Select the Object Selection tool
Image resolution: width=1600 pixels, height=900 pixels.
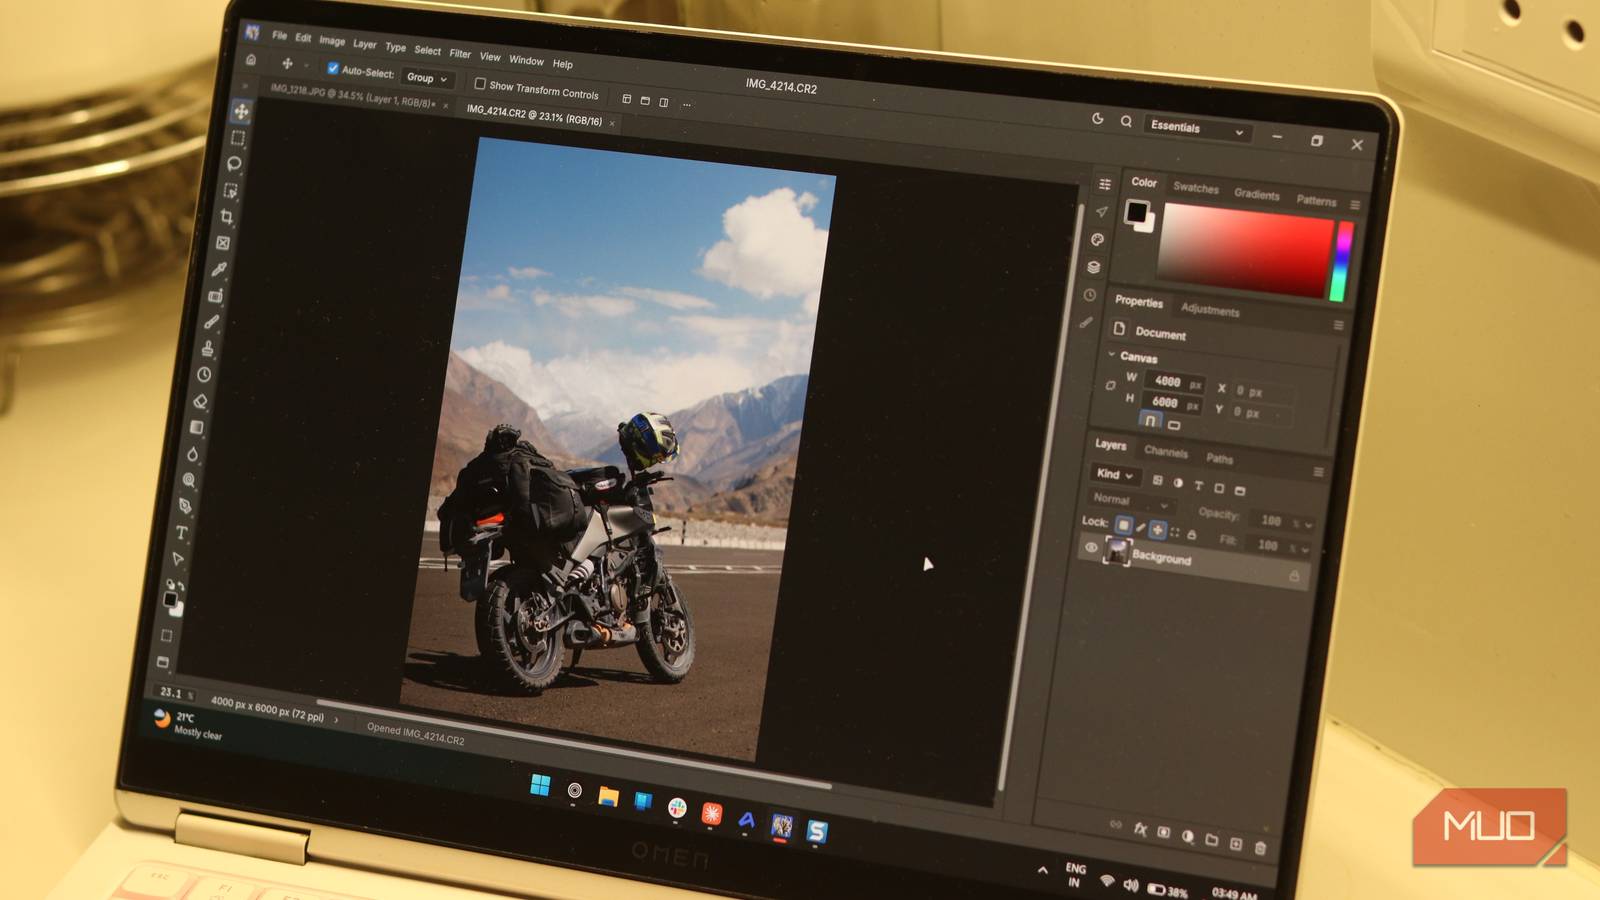click(x=231, y=190)
